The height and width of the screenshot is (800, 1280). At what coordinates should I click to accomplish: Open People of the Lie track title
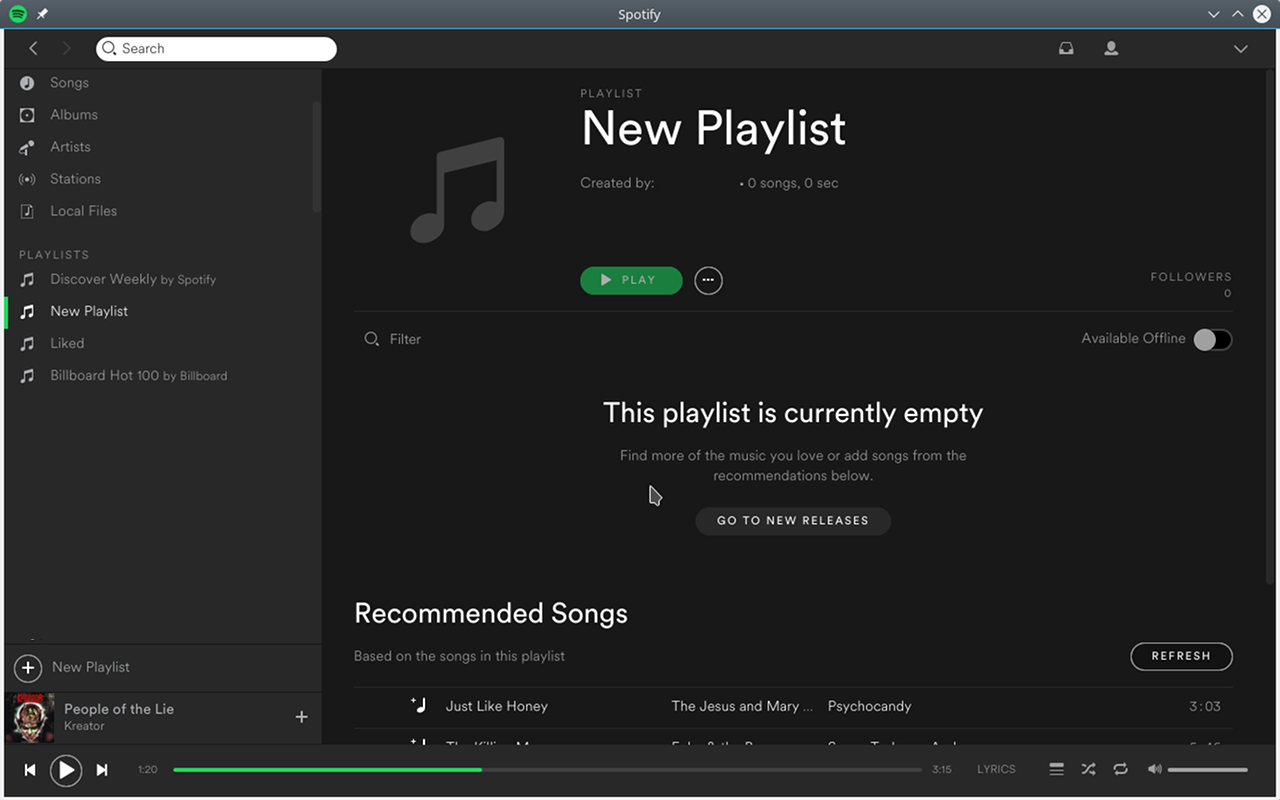(x=119, y=709)
